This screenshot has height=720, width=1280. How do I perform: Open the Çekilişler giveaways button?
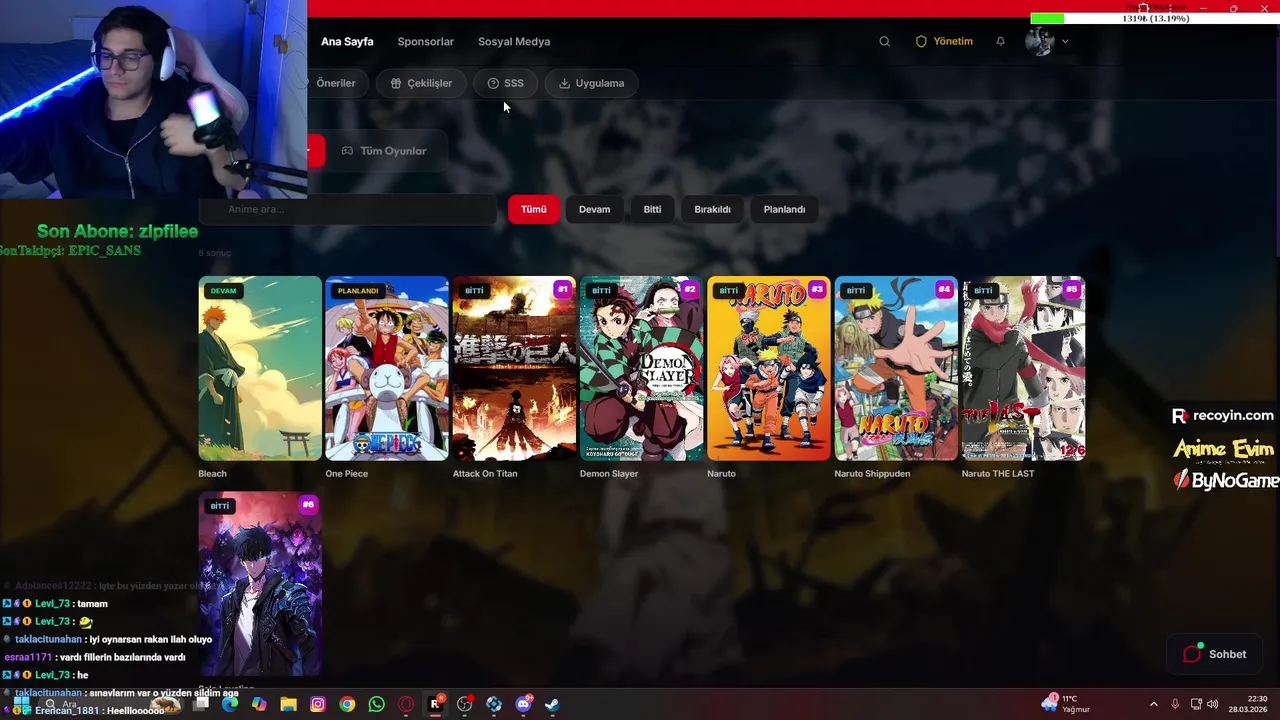pos(421,83)
